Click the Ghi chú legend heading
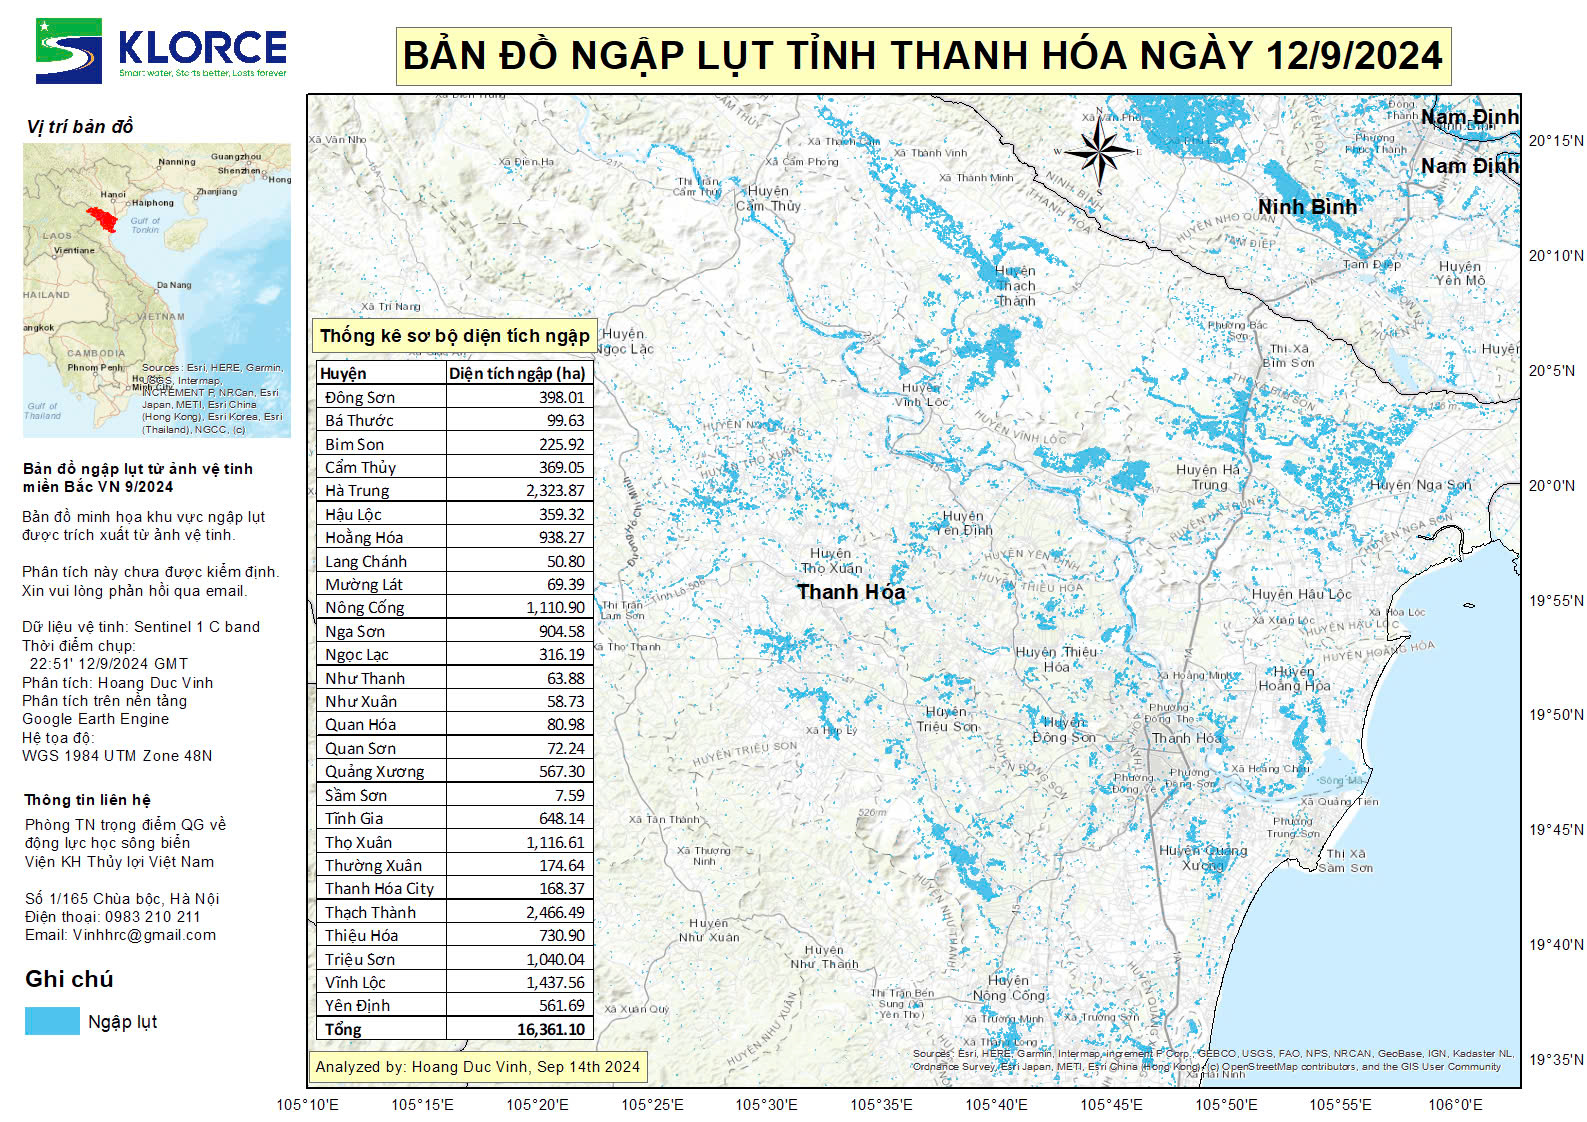The image size is (1587, 1122). (x=69, y=979)
